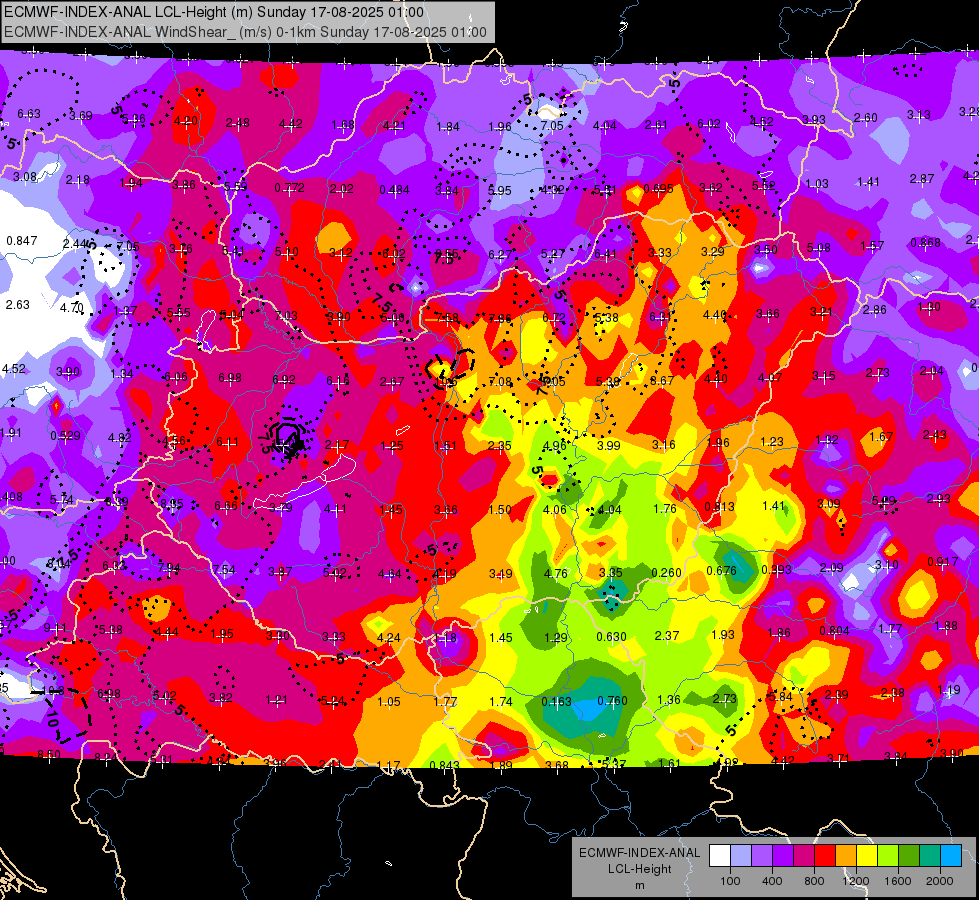Click the grid value '0.813'
979x900 pixels.
point(719,507)
